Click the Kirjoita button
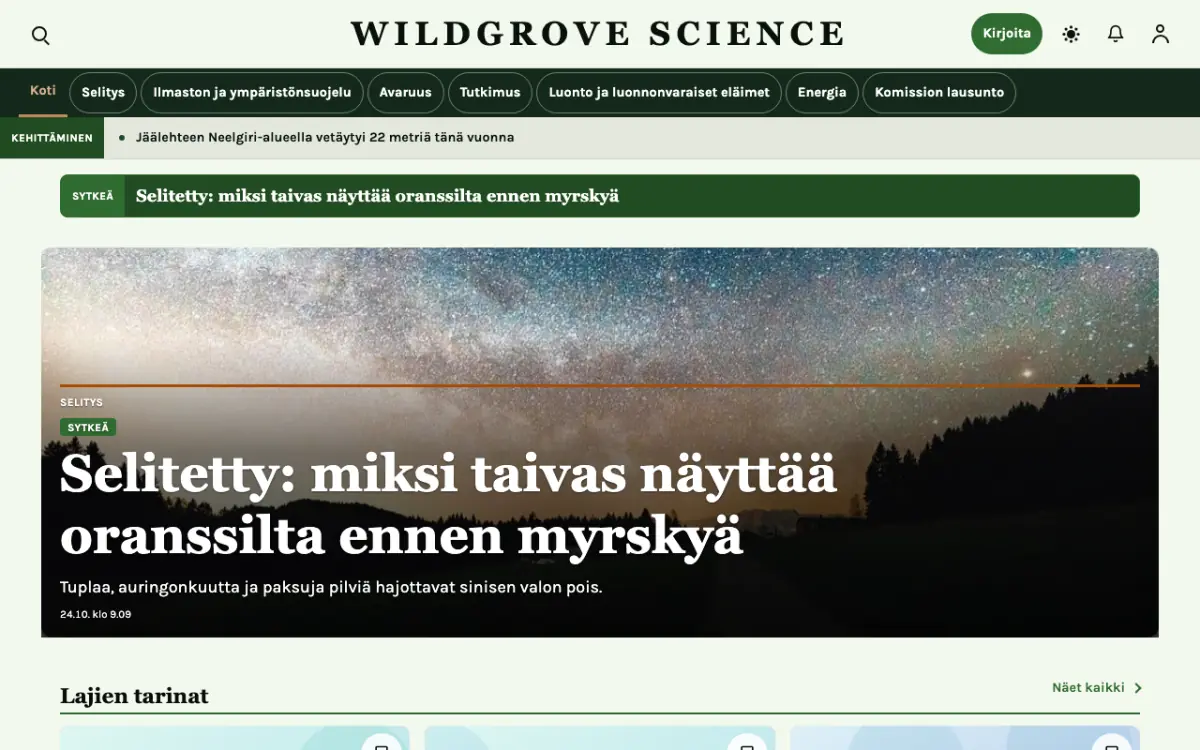The image size is (1200, 750). tap(1006, 34)
